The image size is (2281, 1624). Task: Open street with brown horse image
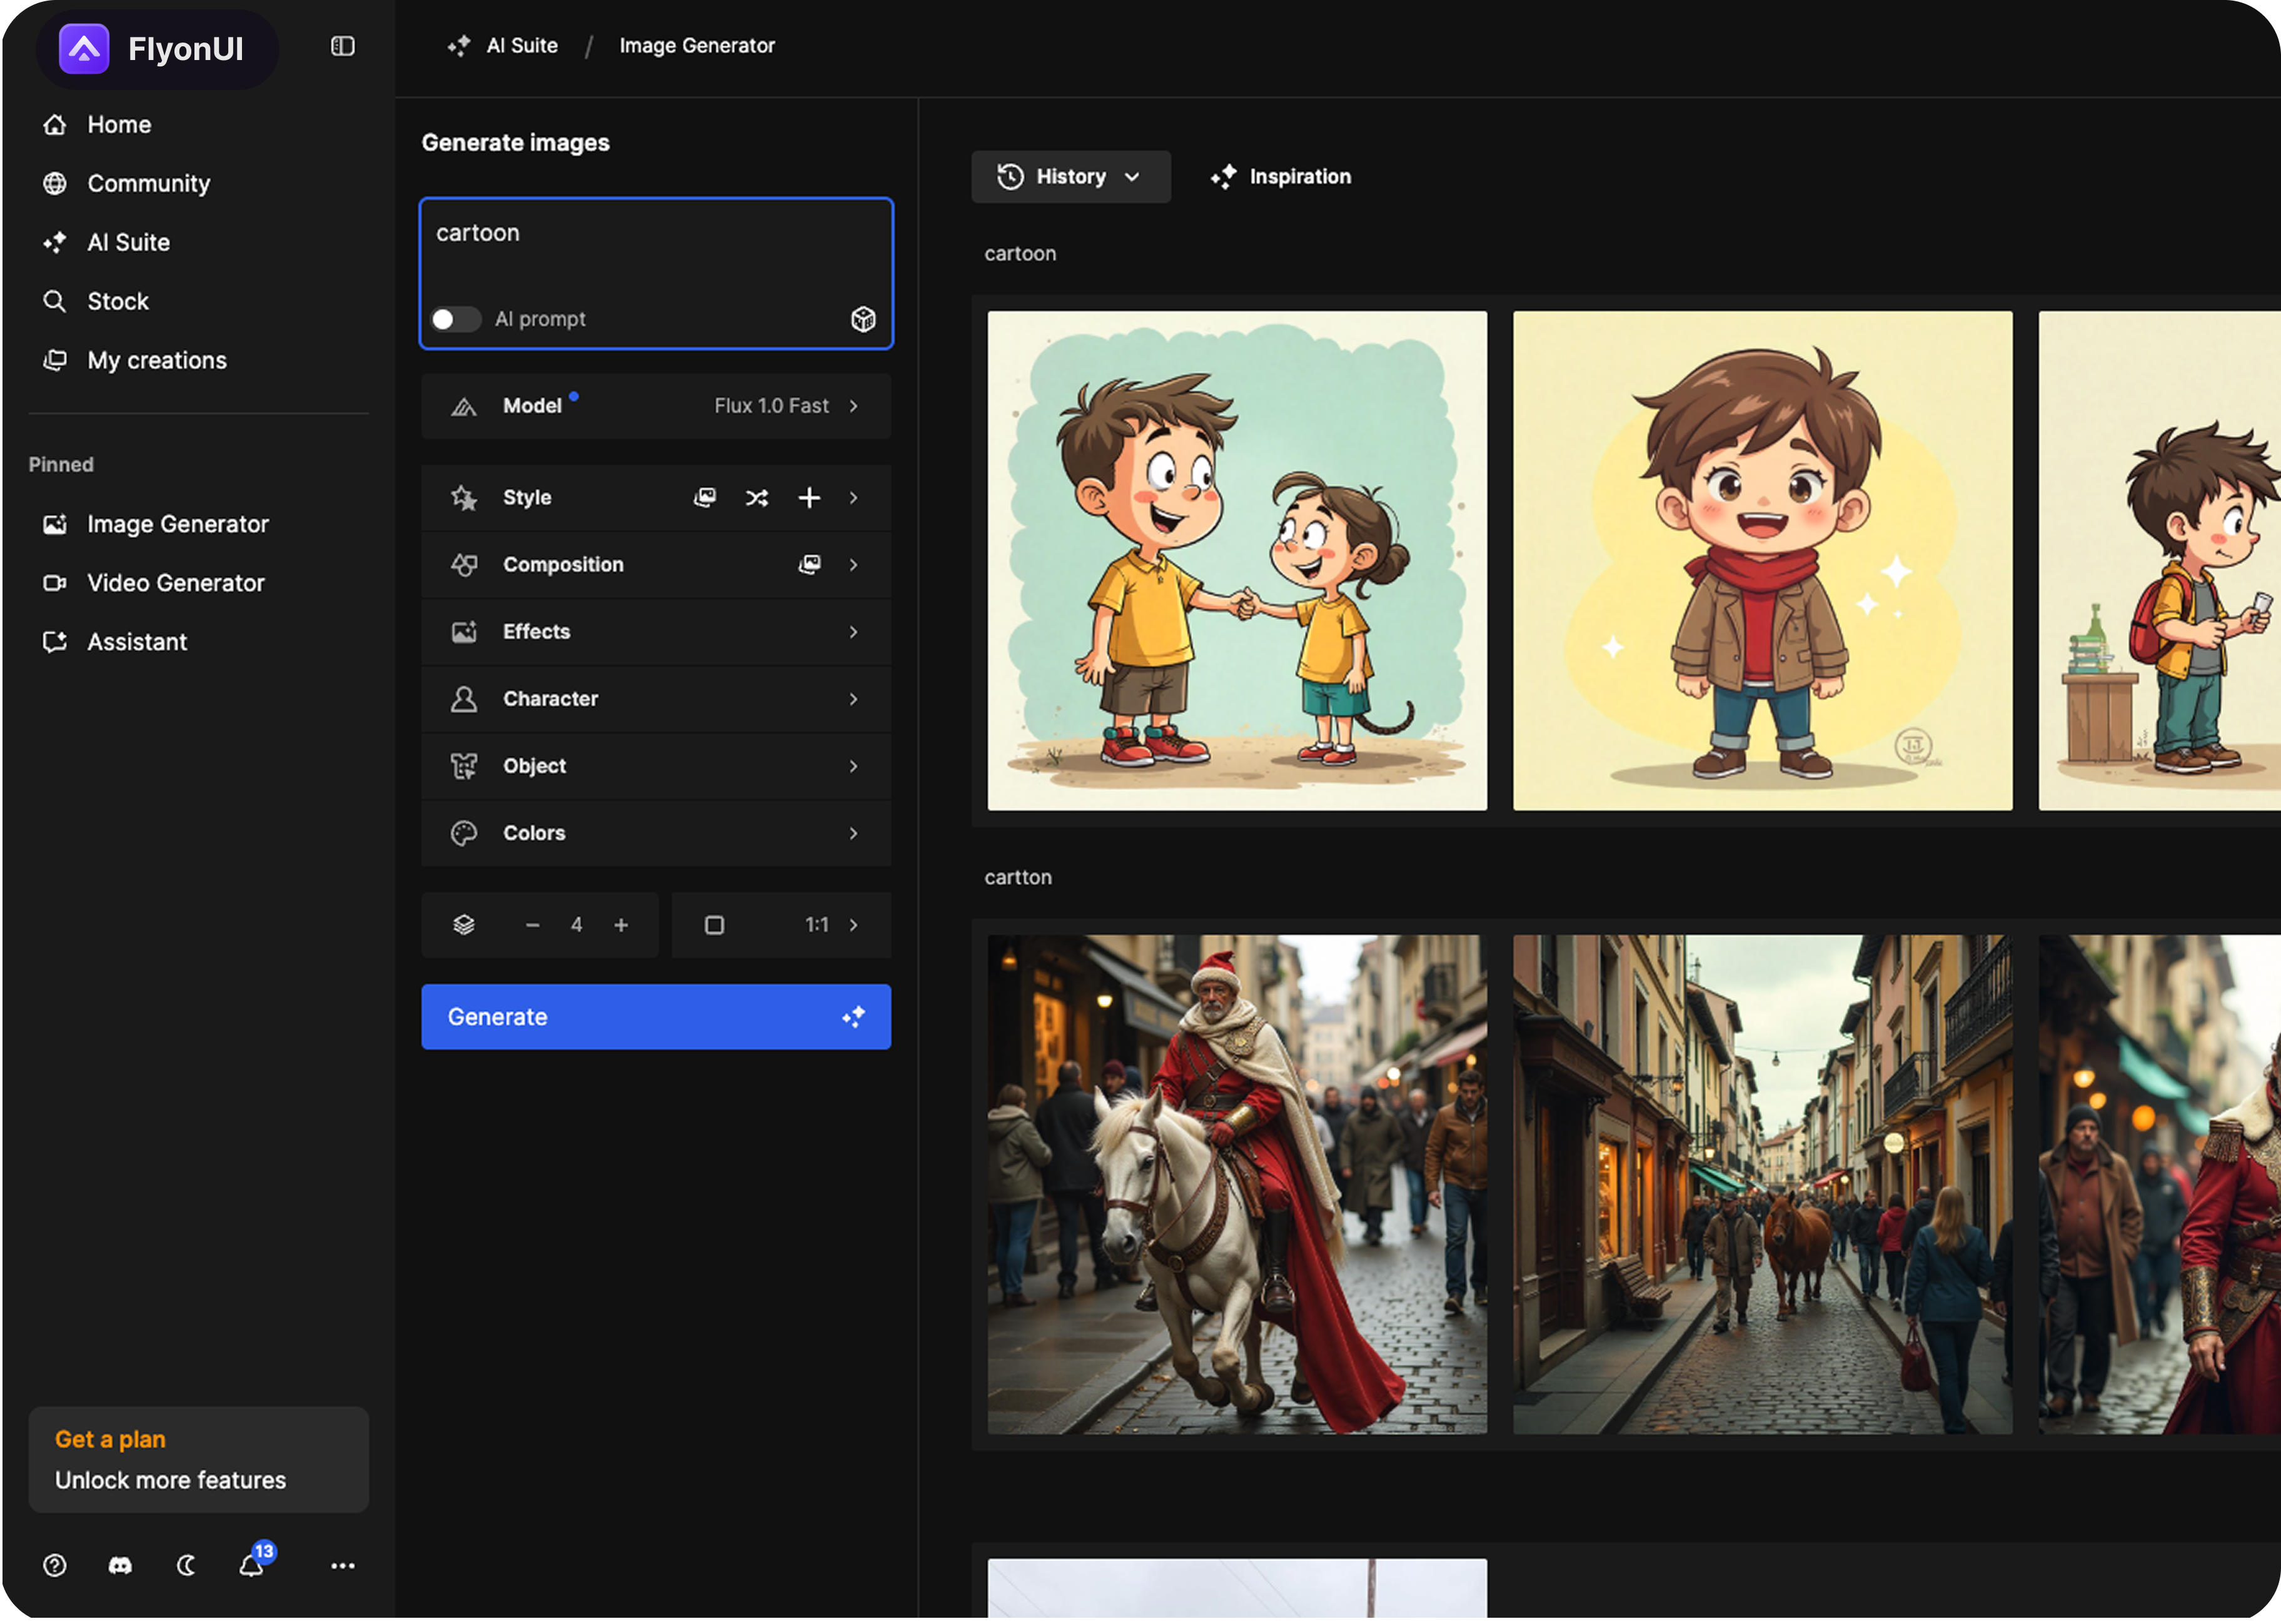point(1762,1185)
